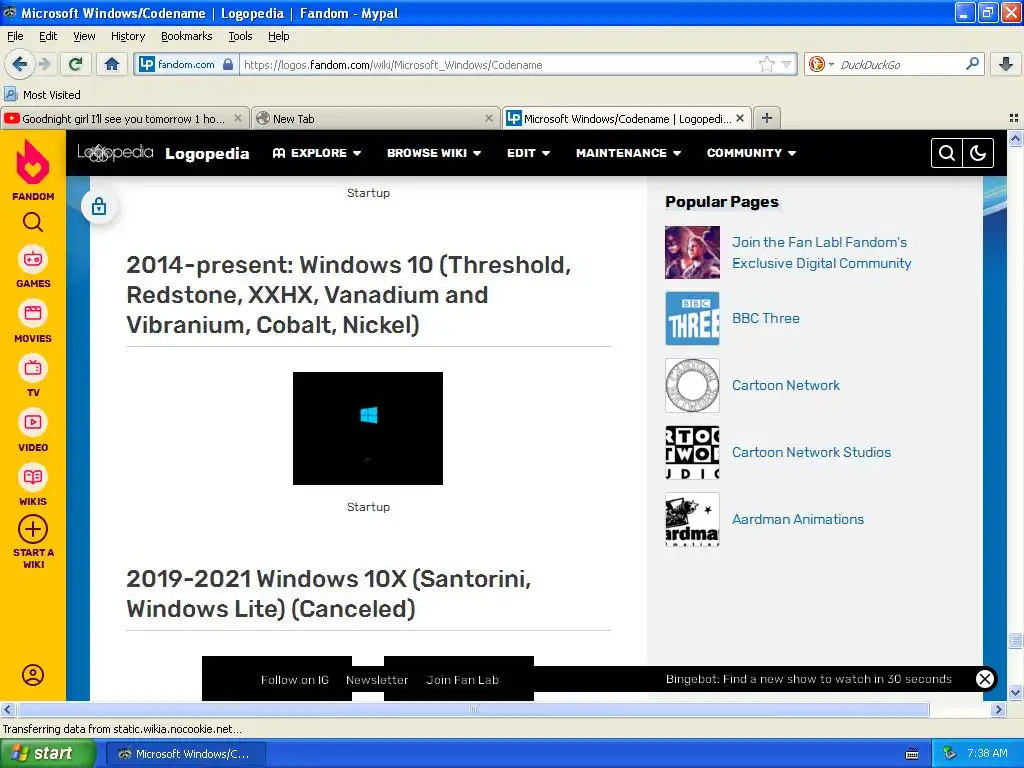Click the 7:38 AM system clock
Image resolution: width=1024 pixels, height=768 pixels.
click(x=987, y=754)
